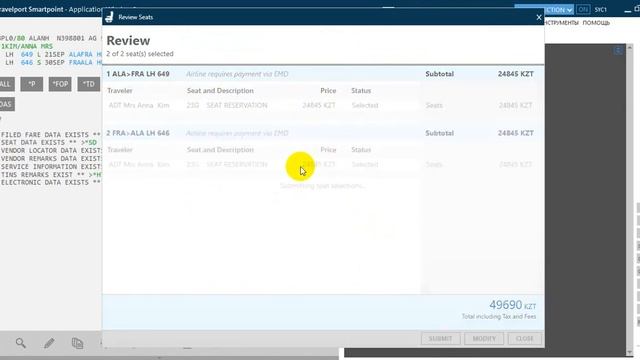The width and height of the screenshot is (640, 360).
Task: Click the copy pages icon in bottom toolbar
Action: [x=78, y=343]
